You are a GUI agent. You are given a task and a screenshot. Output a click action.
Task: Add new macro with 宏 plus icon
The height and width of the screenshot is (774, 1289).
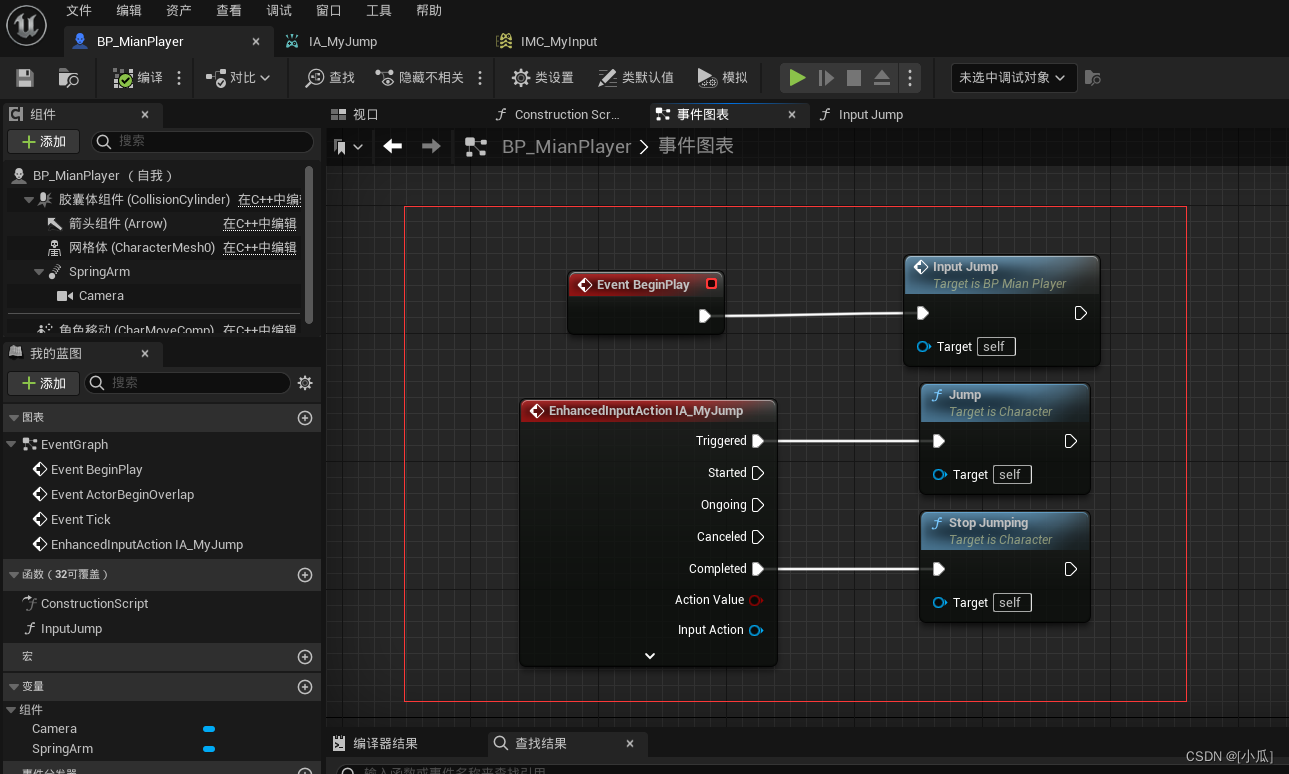pyautogui.click(x=305, y=657)
